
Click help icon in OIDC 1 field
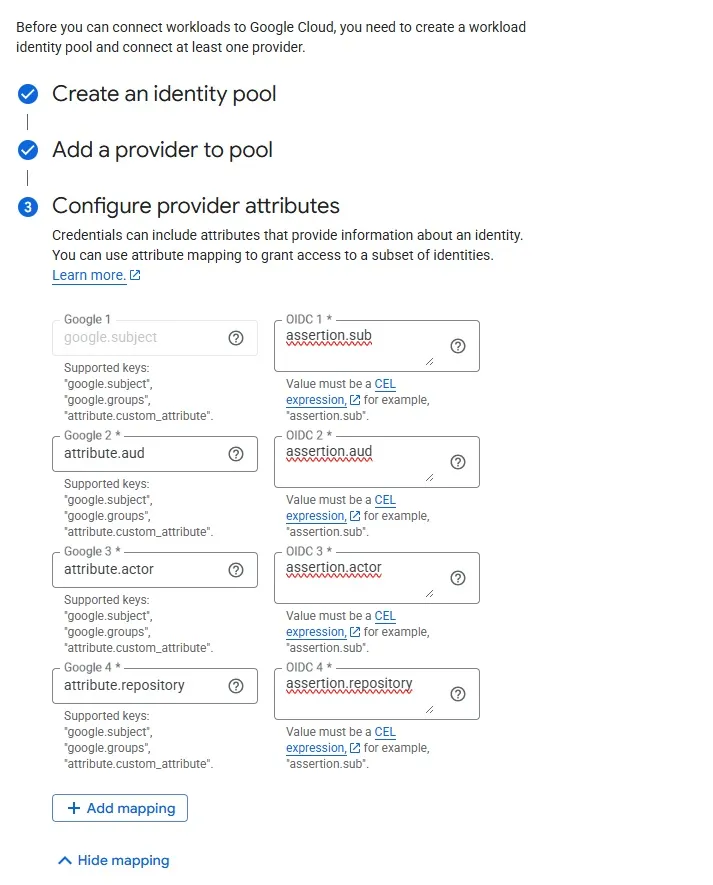pos(458,346)
